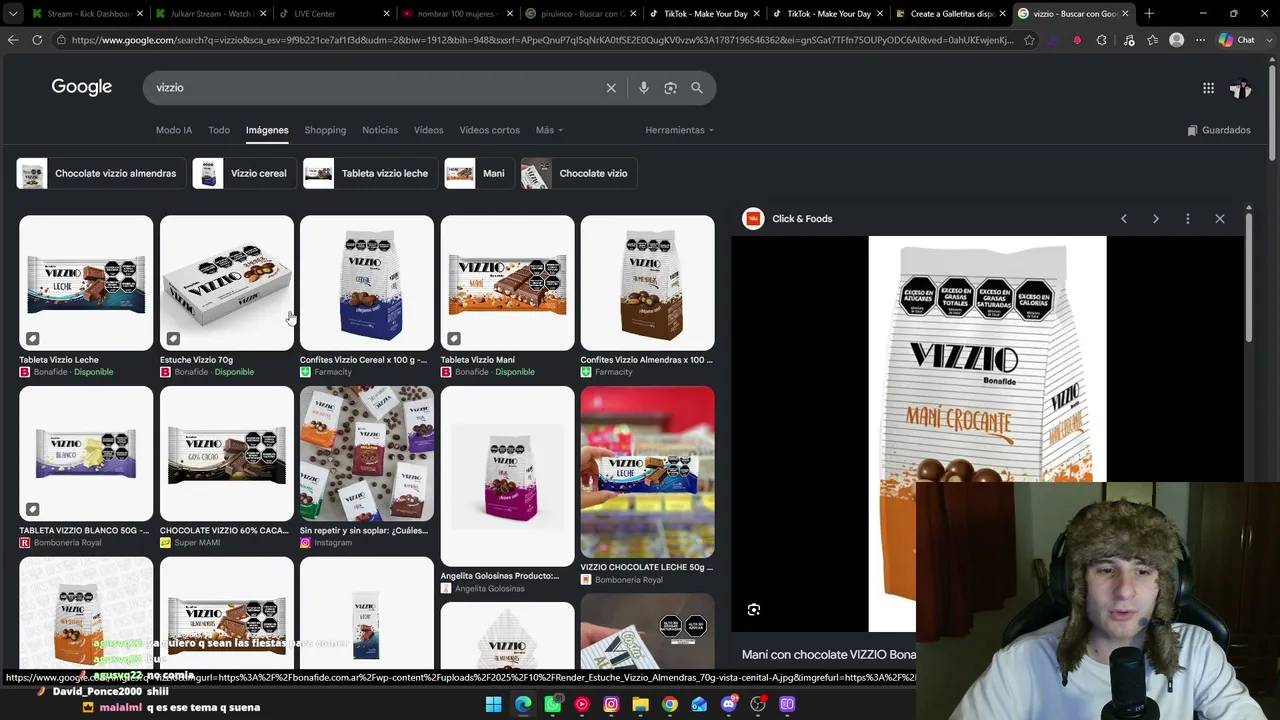Visit Click & Foods source link
The image size is (1280, 720).
point(787,218)
